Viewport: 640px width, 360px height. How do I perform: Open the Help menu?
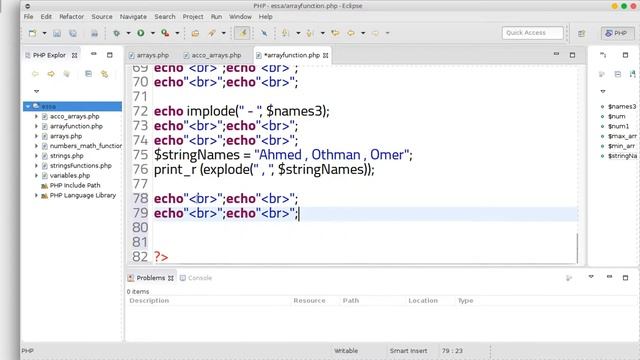tap(266, 17)
